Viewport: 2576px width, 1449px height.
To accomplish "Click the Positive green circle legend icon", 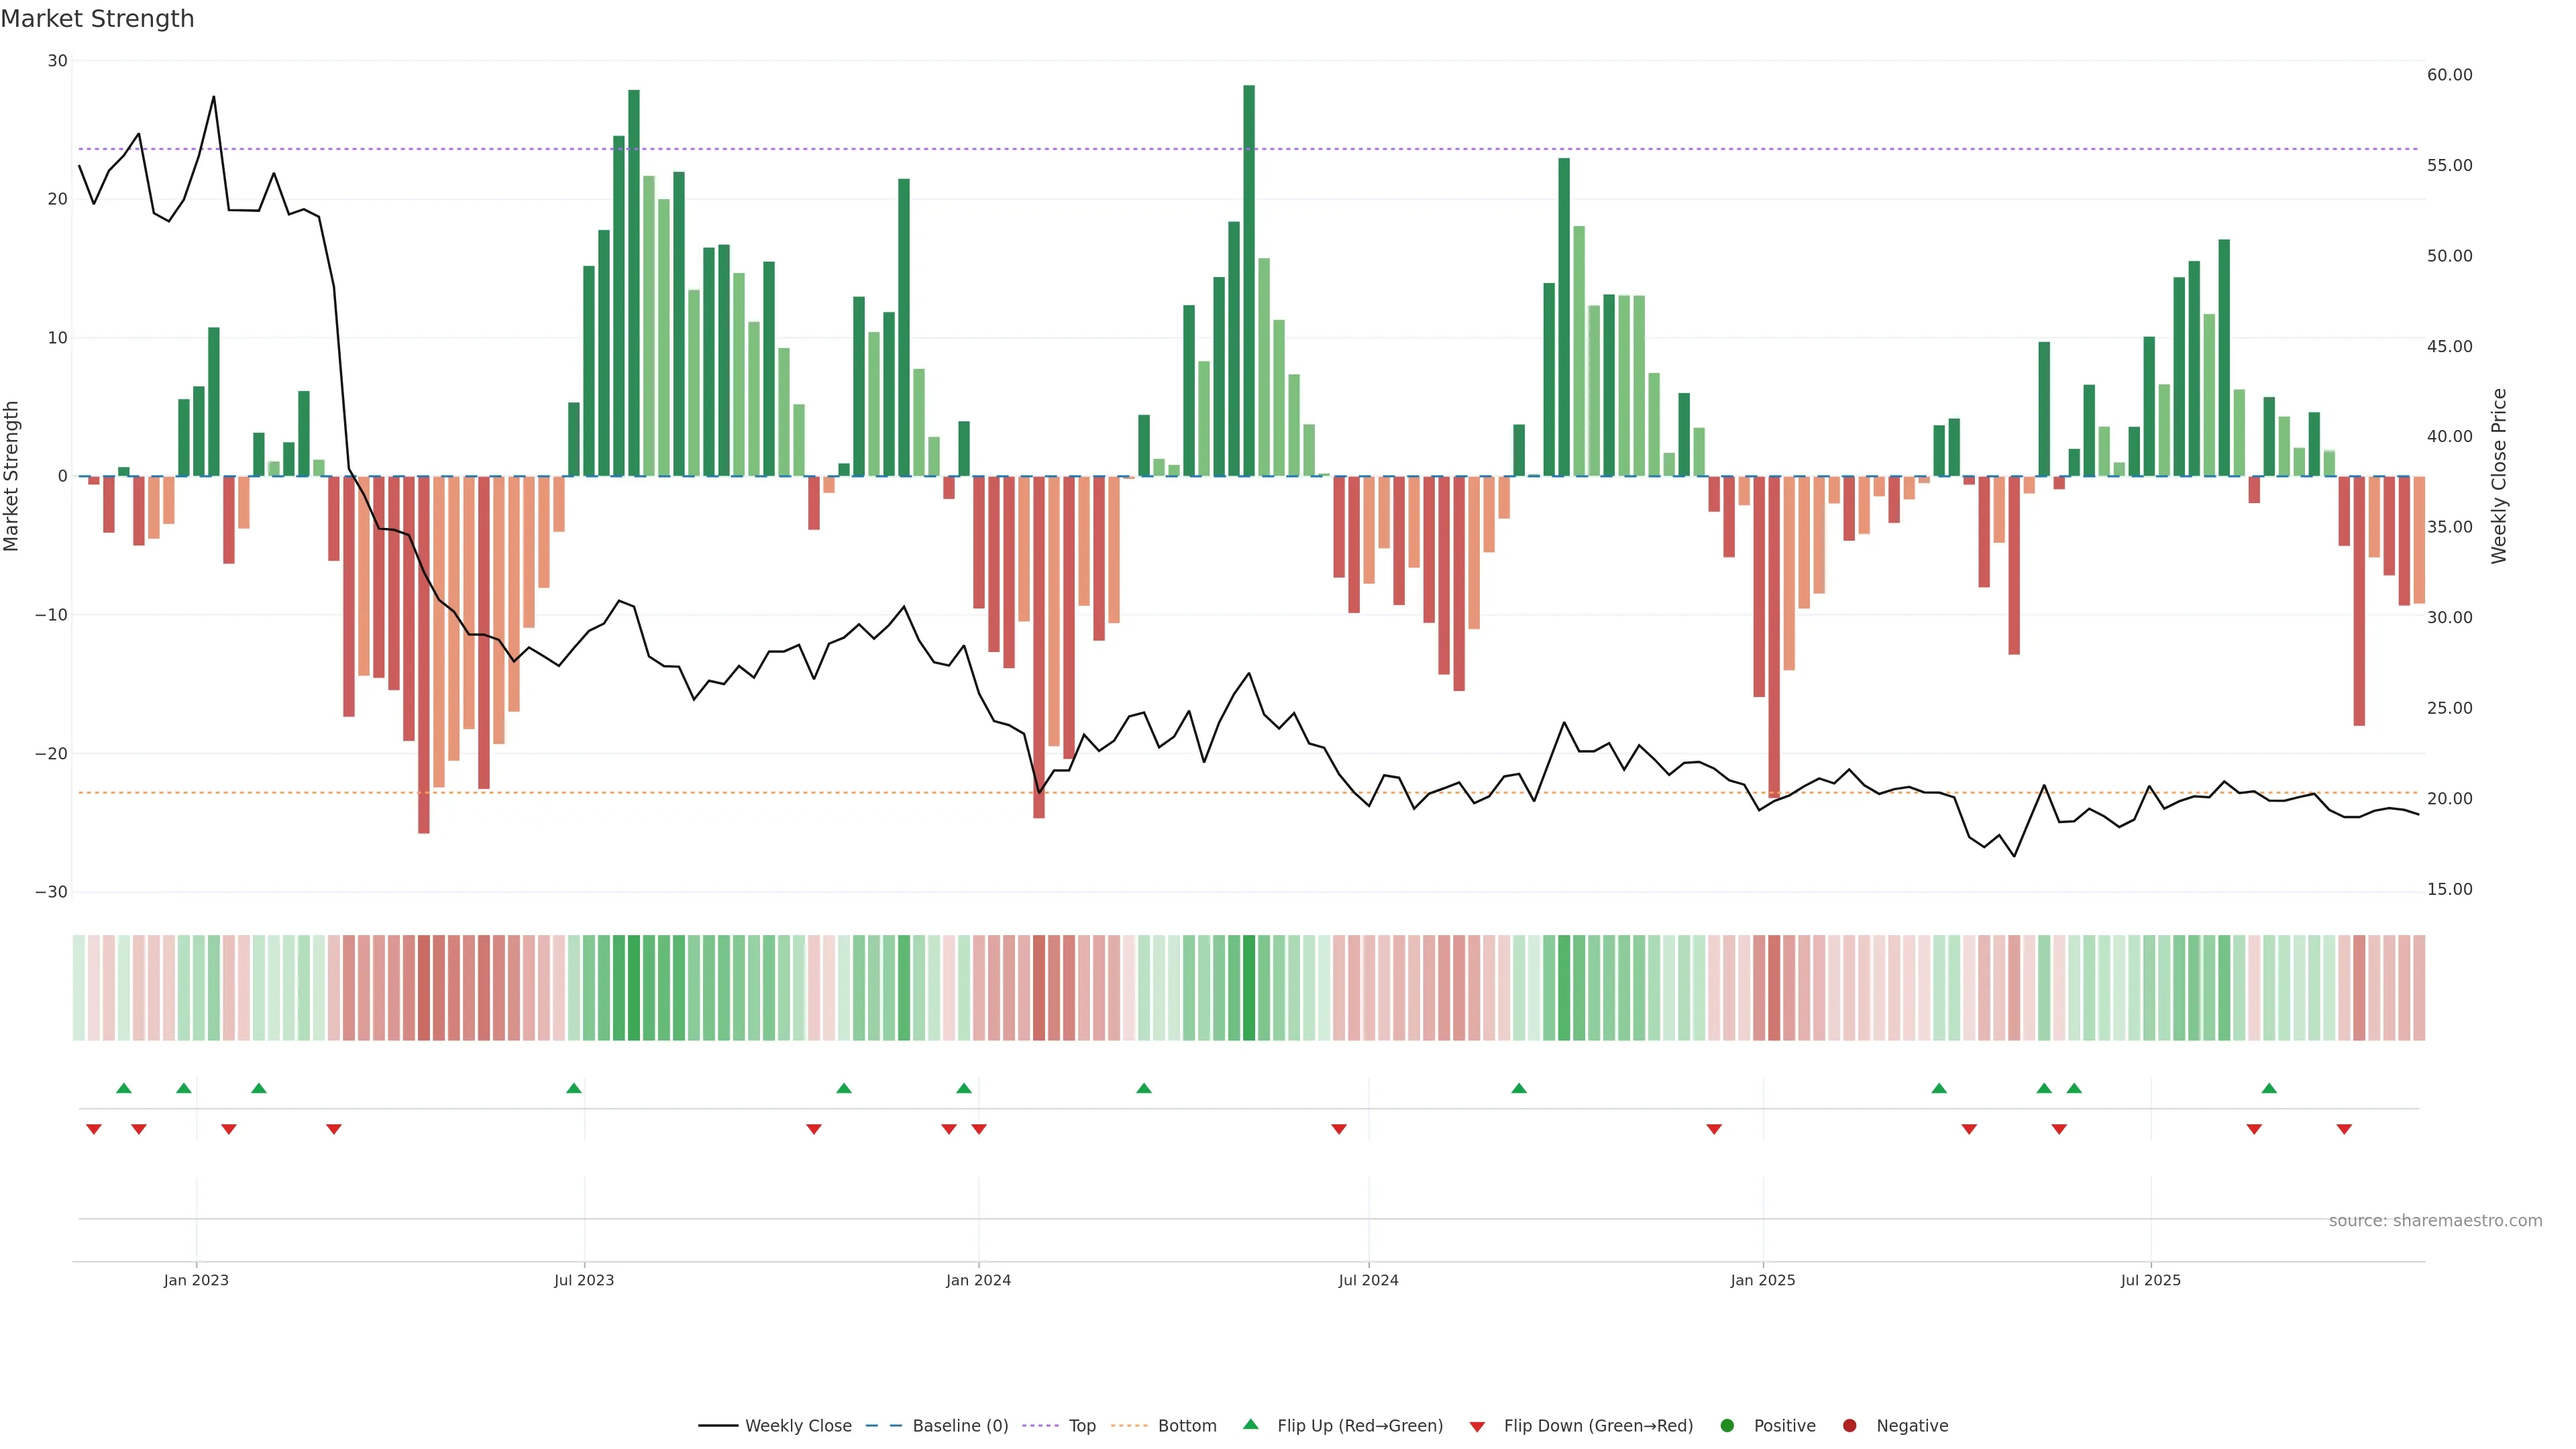I will pyautogui.click(x=1727, y=1425).
